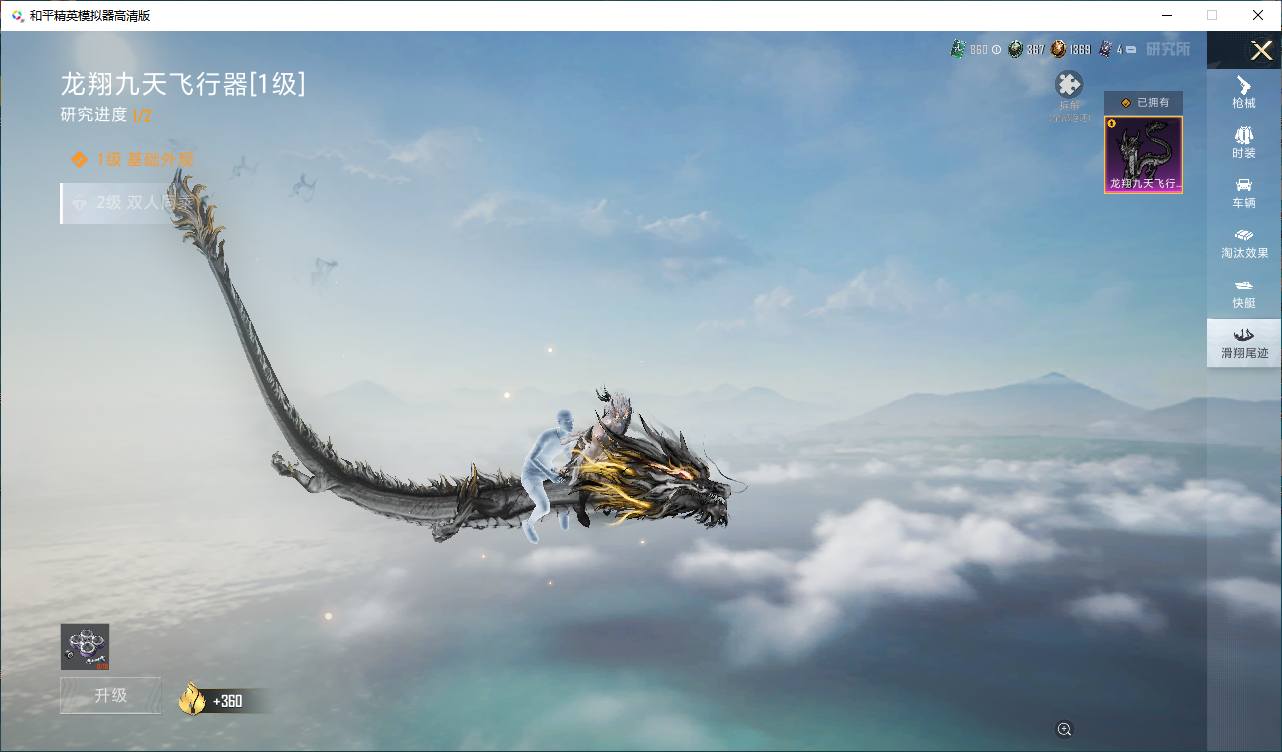Switch to the 快艇 (speedboat) category
Screen dimensions: 1282x752
[x=1244, y=293]
